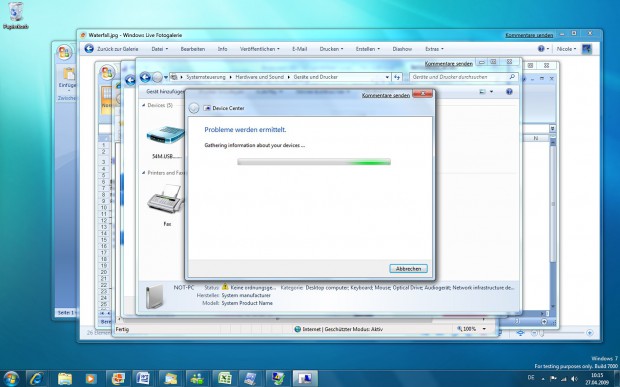
Task: Switch to Word in the taskbar
Action: (143, 379)
